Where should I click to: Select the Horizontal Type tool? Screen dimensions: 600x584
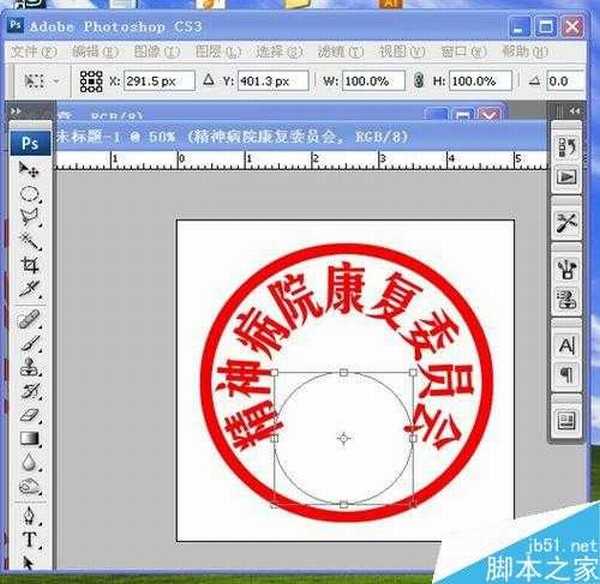coord(30,540)
